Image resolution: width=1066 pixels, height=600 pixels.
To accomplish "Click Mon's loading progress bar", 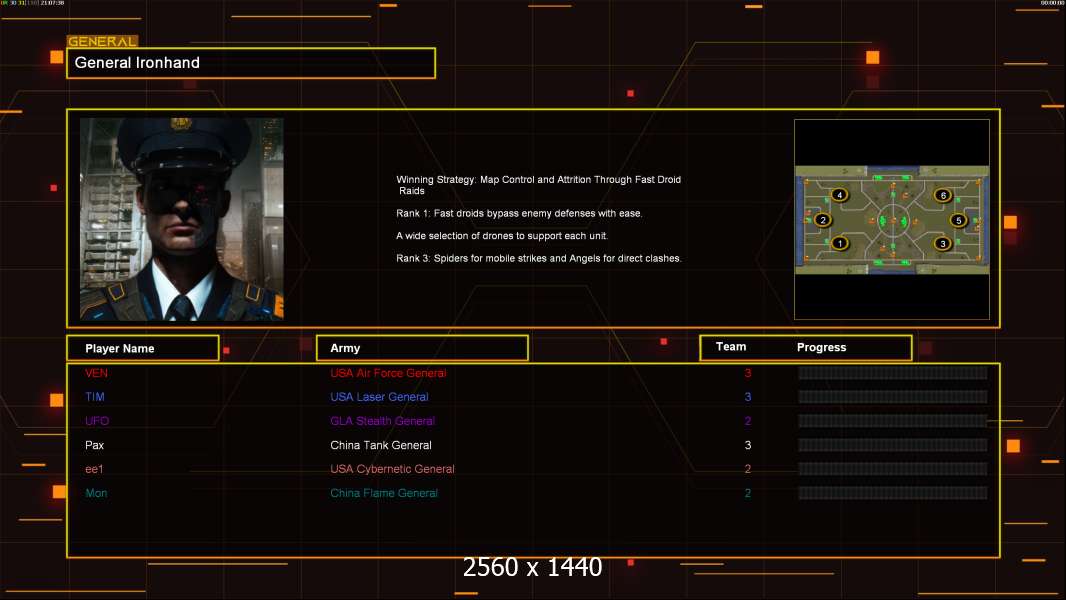I will 893,493.
